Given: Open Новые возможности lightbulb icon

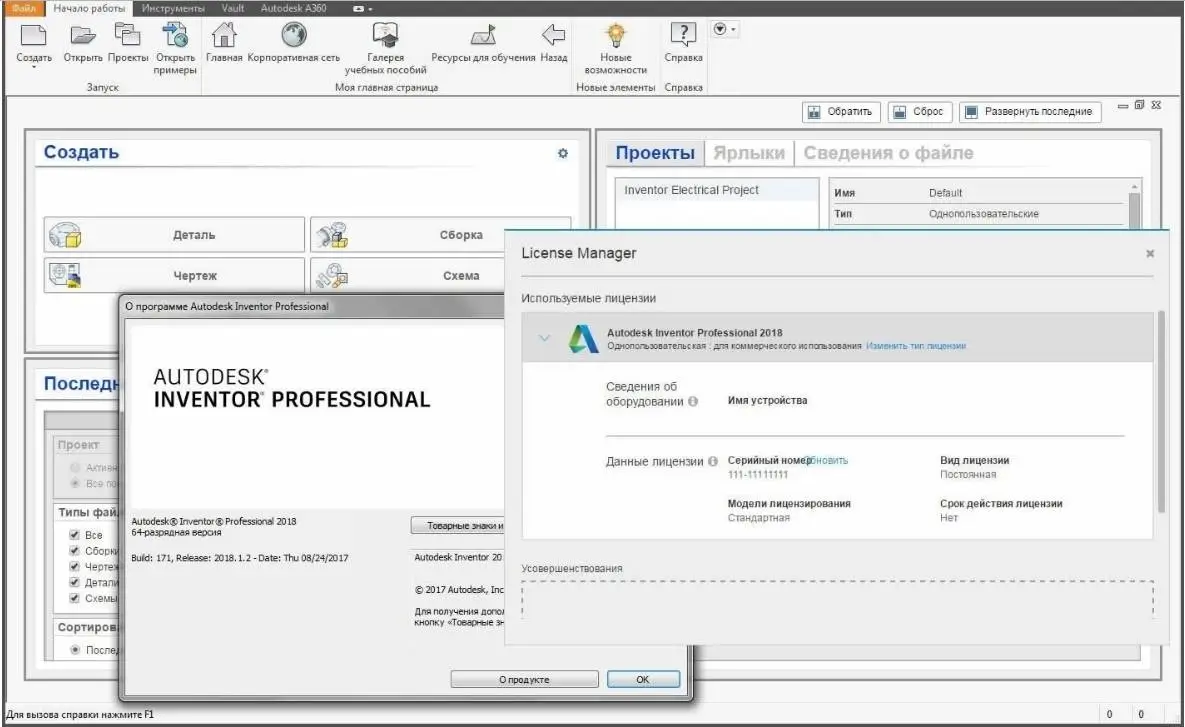Looking at the screenshot, I should [x=616, y=36].
